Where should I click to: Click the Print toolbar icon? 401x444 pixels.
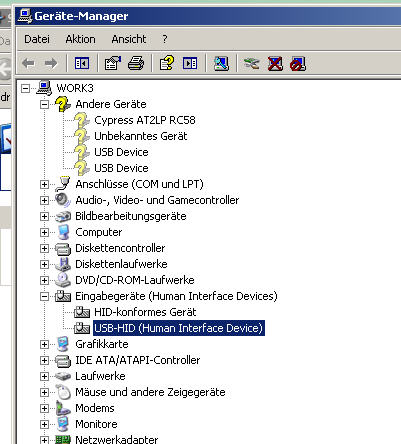[136, 63]
